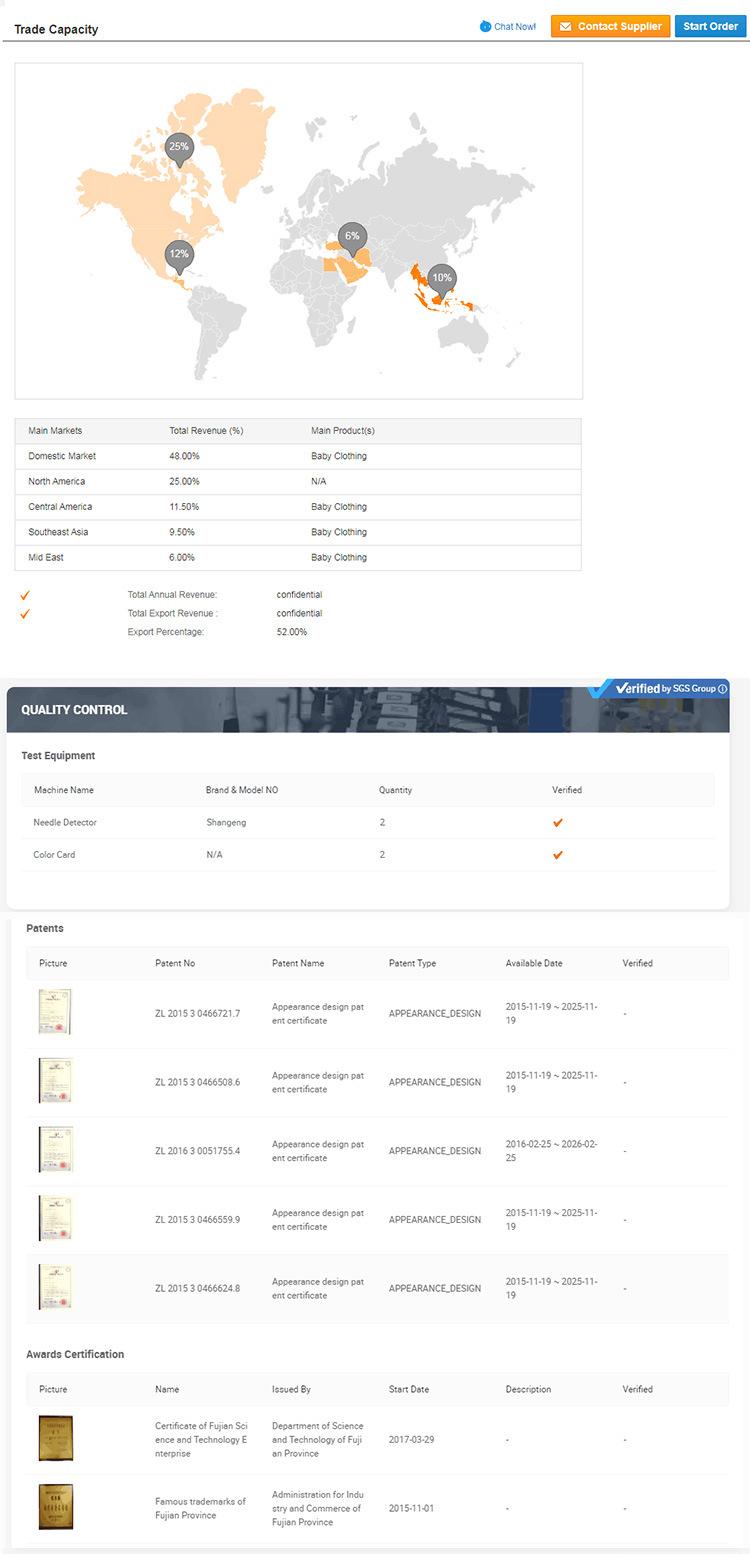Click the Domestic Market table row

297,456
